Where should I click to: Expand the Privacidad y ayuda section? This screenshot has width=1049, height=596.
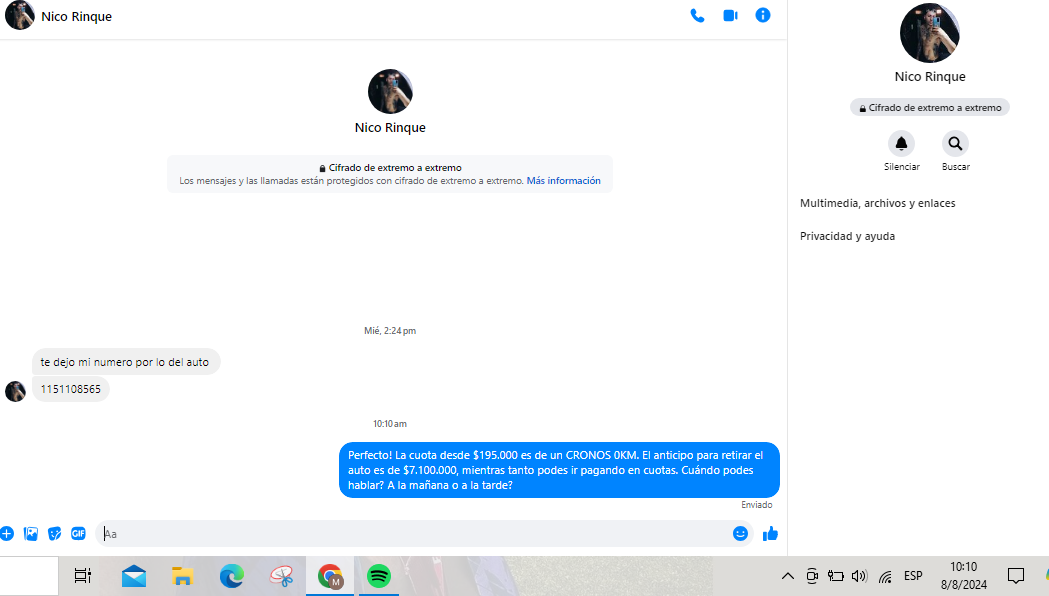tap(847, 237)
